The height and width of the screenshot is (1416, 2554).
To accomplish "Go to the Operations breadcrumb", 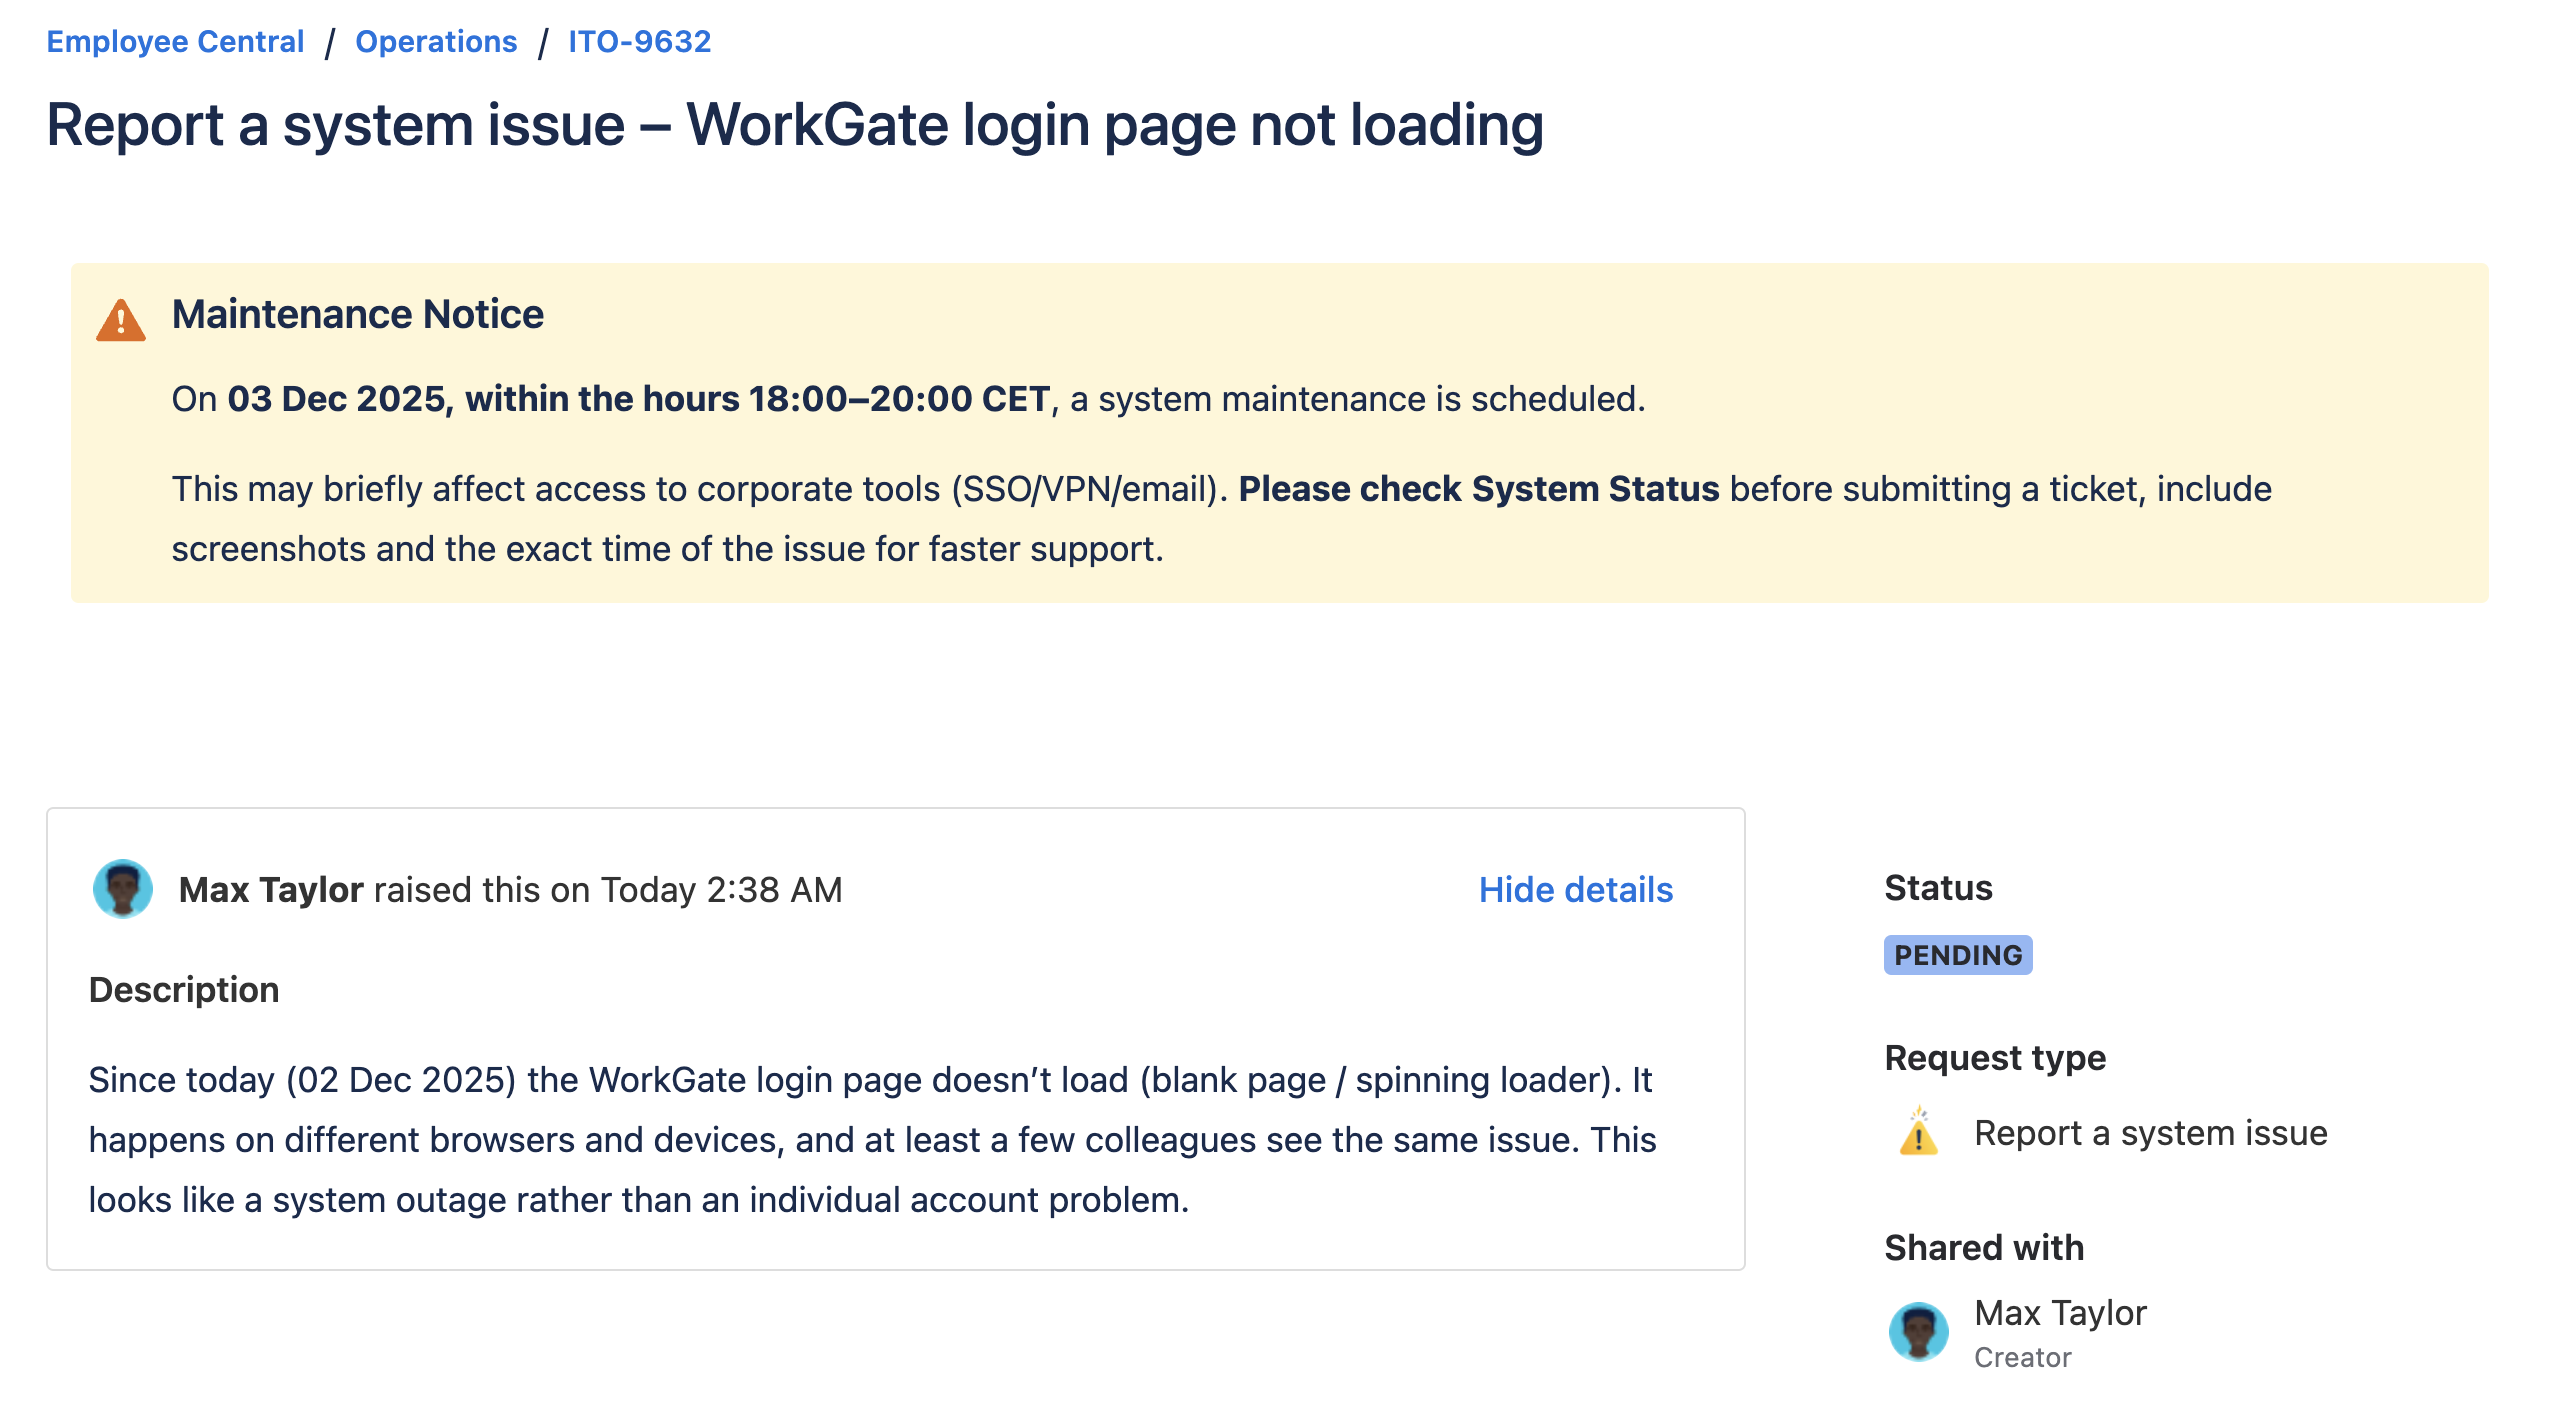I will pos(436,42).
